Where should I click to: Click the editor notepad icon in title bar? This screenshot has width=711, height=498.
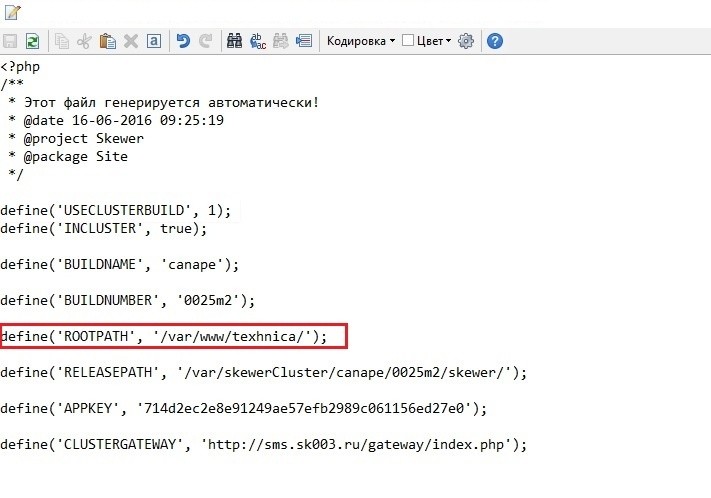point(13,12)
